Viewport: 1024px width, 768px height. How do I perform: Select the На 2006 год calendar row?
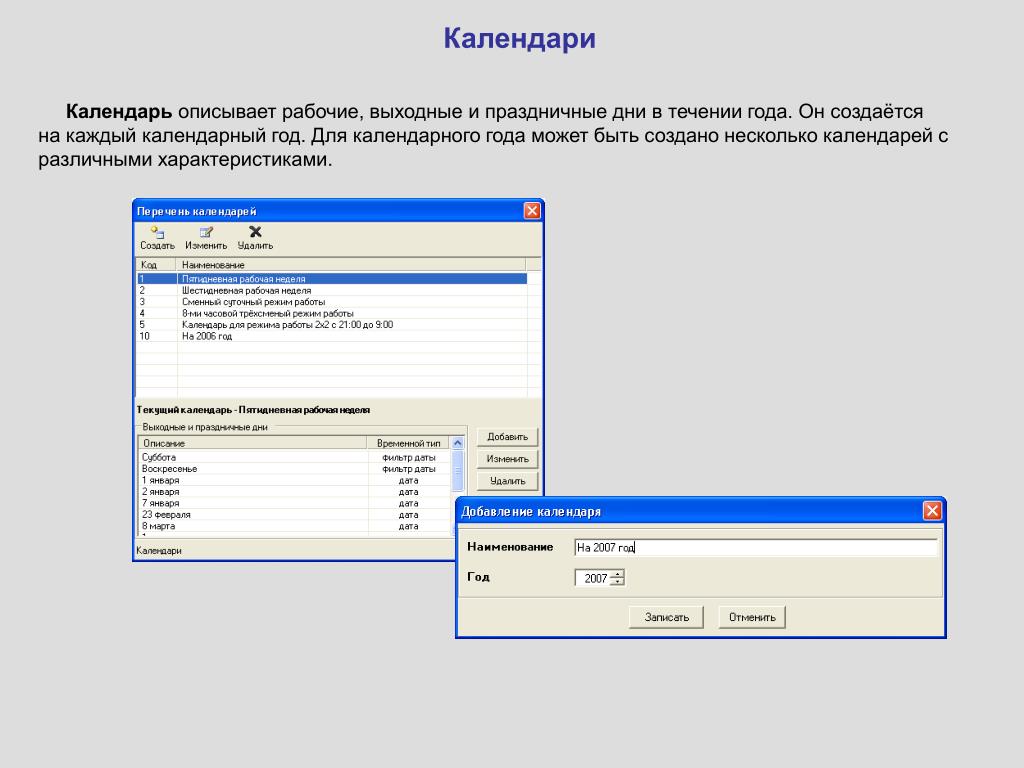(332, 336)
